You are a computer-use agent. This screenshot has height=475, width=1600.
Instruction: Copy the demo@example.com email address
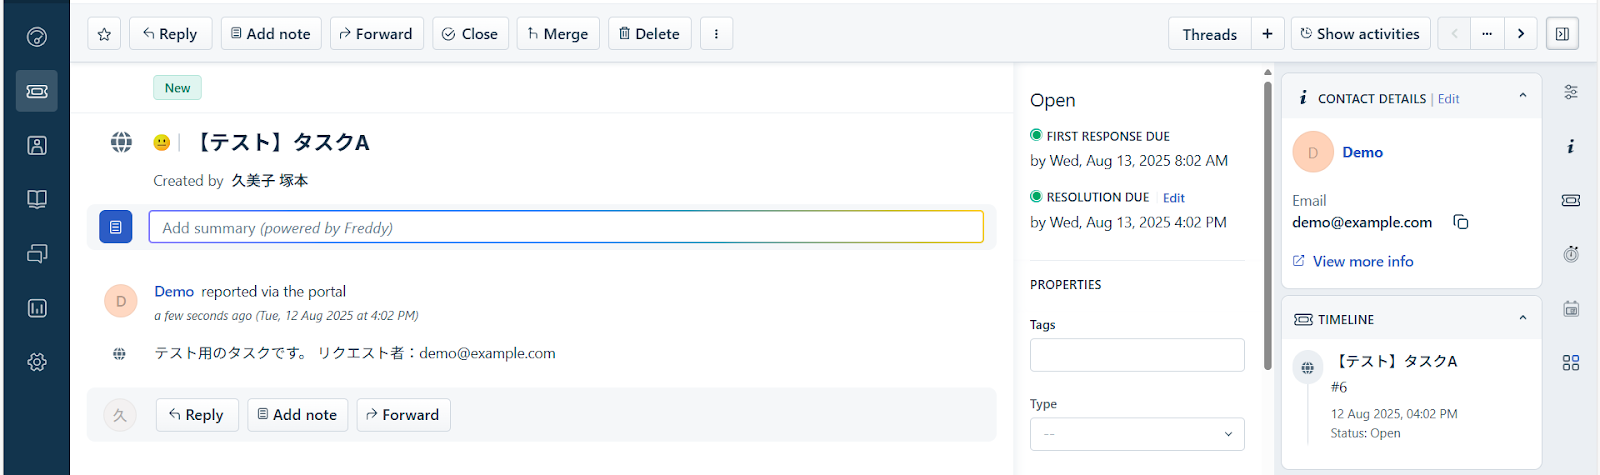pyautogui.click(x=1461, y=222)
